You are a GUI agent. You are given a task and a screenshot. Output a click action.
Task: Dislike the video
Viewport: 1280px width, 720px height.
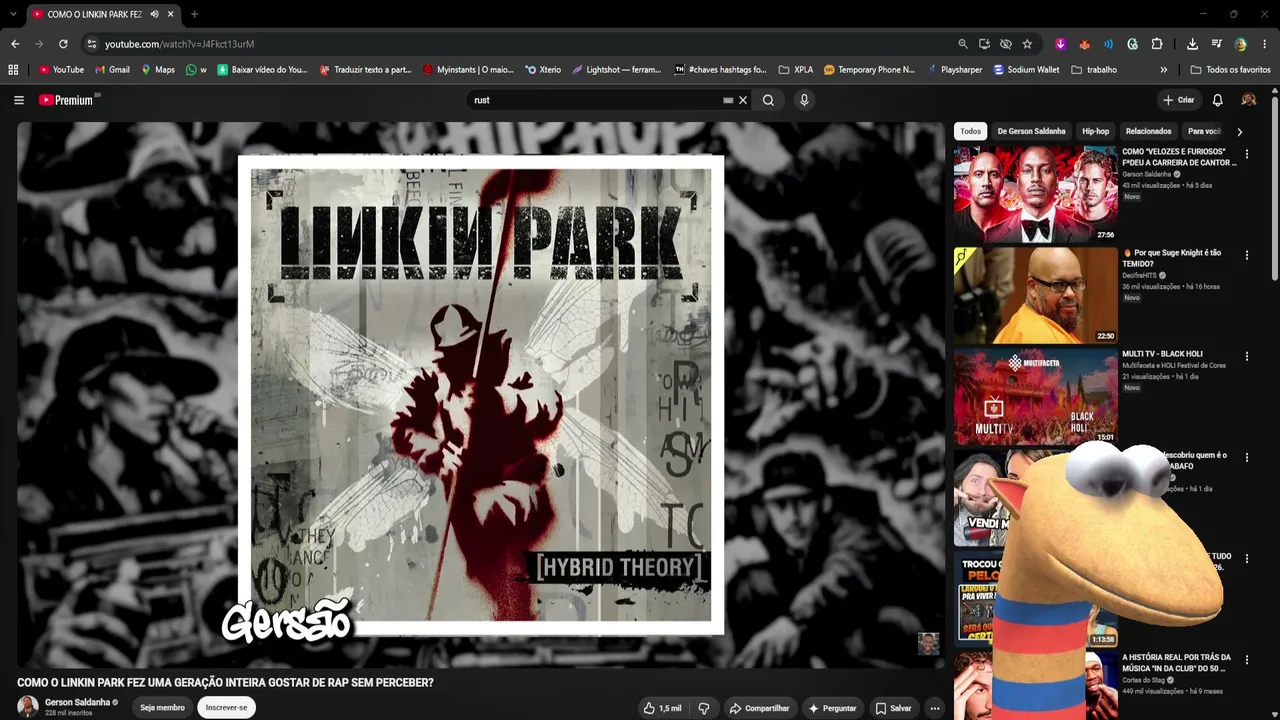coord(704,708)
